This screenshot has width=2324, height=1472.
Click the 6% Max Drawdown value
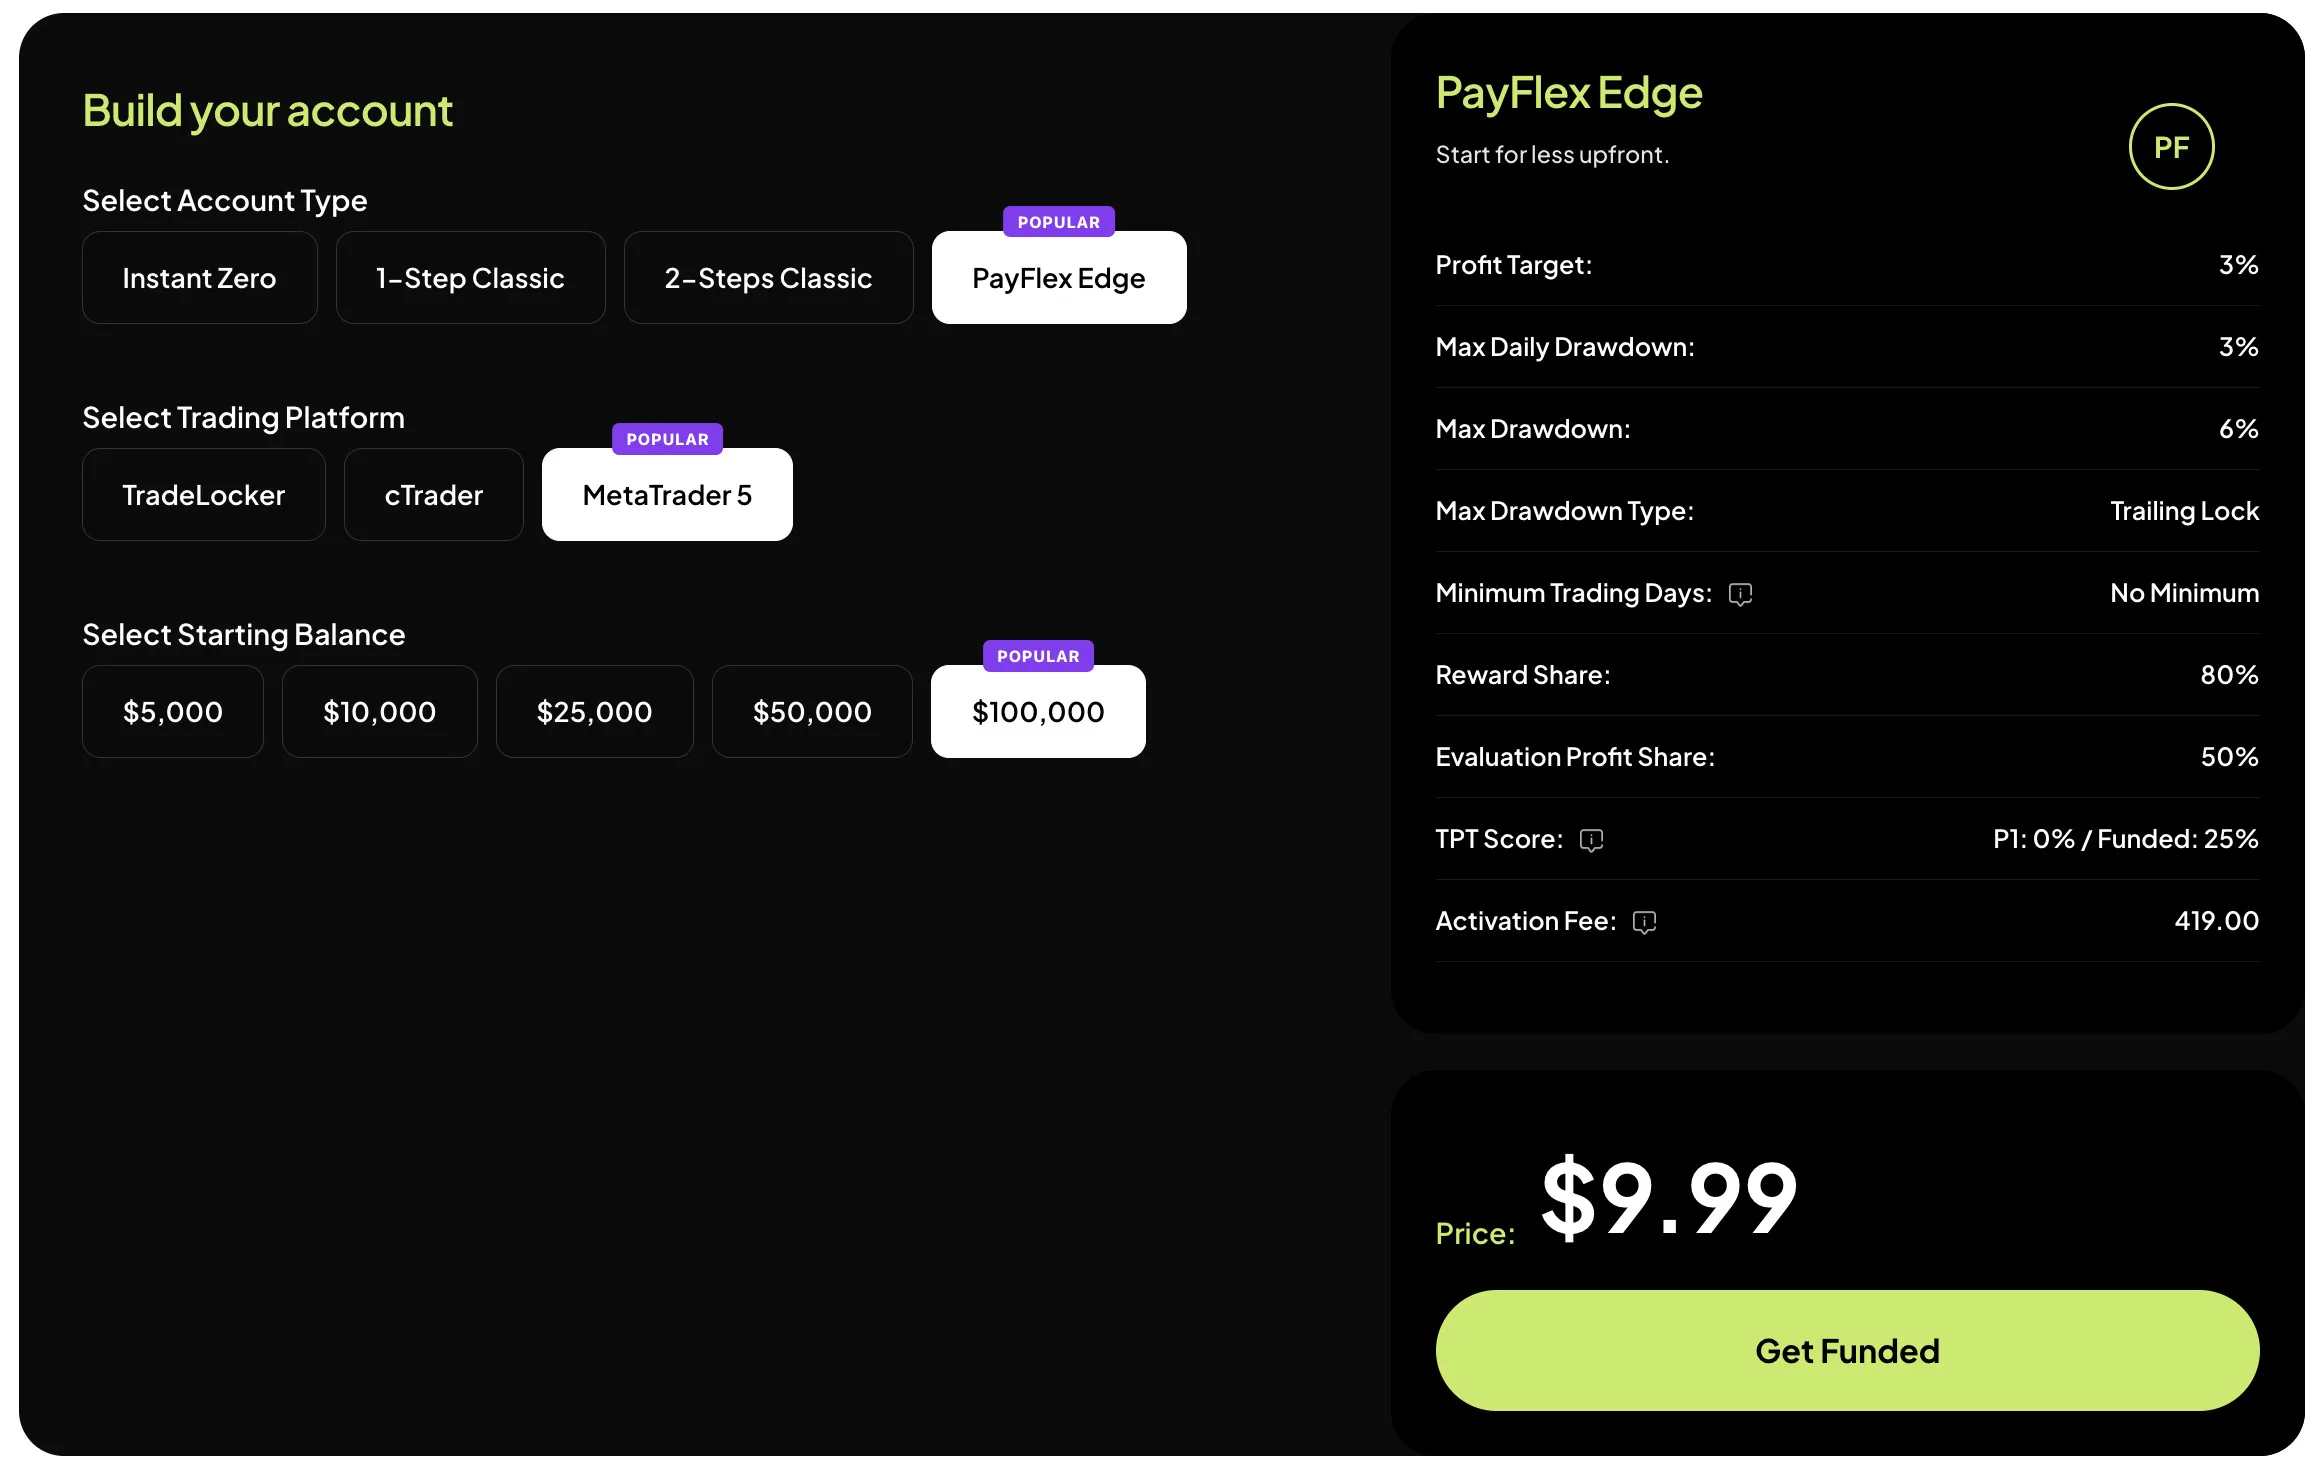(2238, 429)
